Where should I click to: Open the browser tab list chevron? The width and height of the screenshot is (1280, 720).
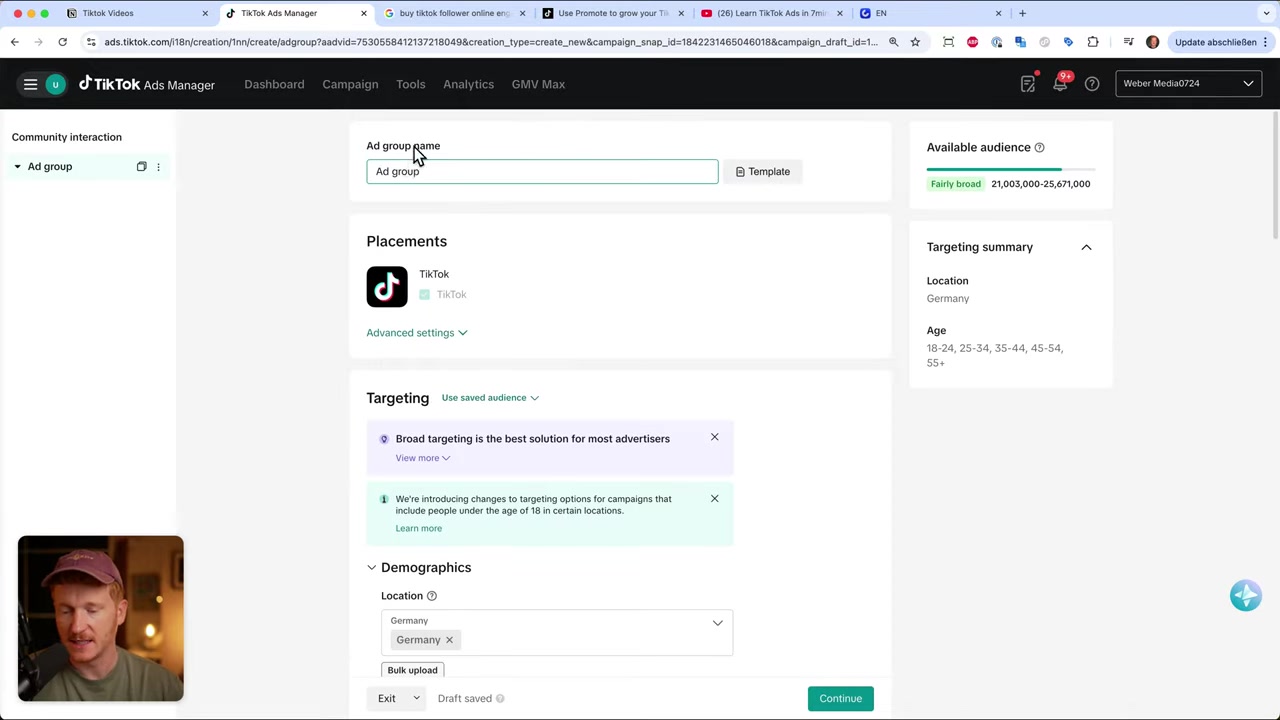(x=1267, y=13)
